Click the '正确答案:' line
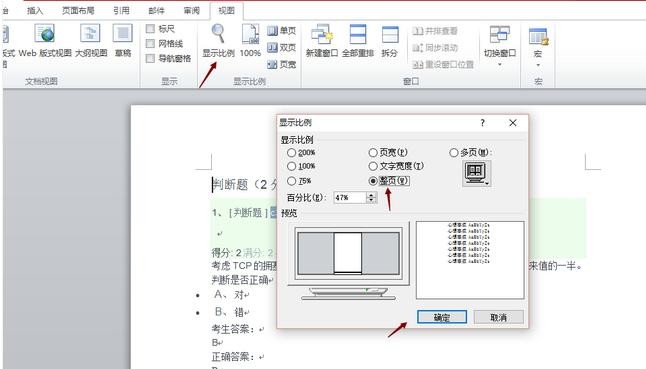Viewport: 646px width, 369px height. coord(238,357)
